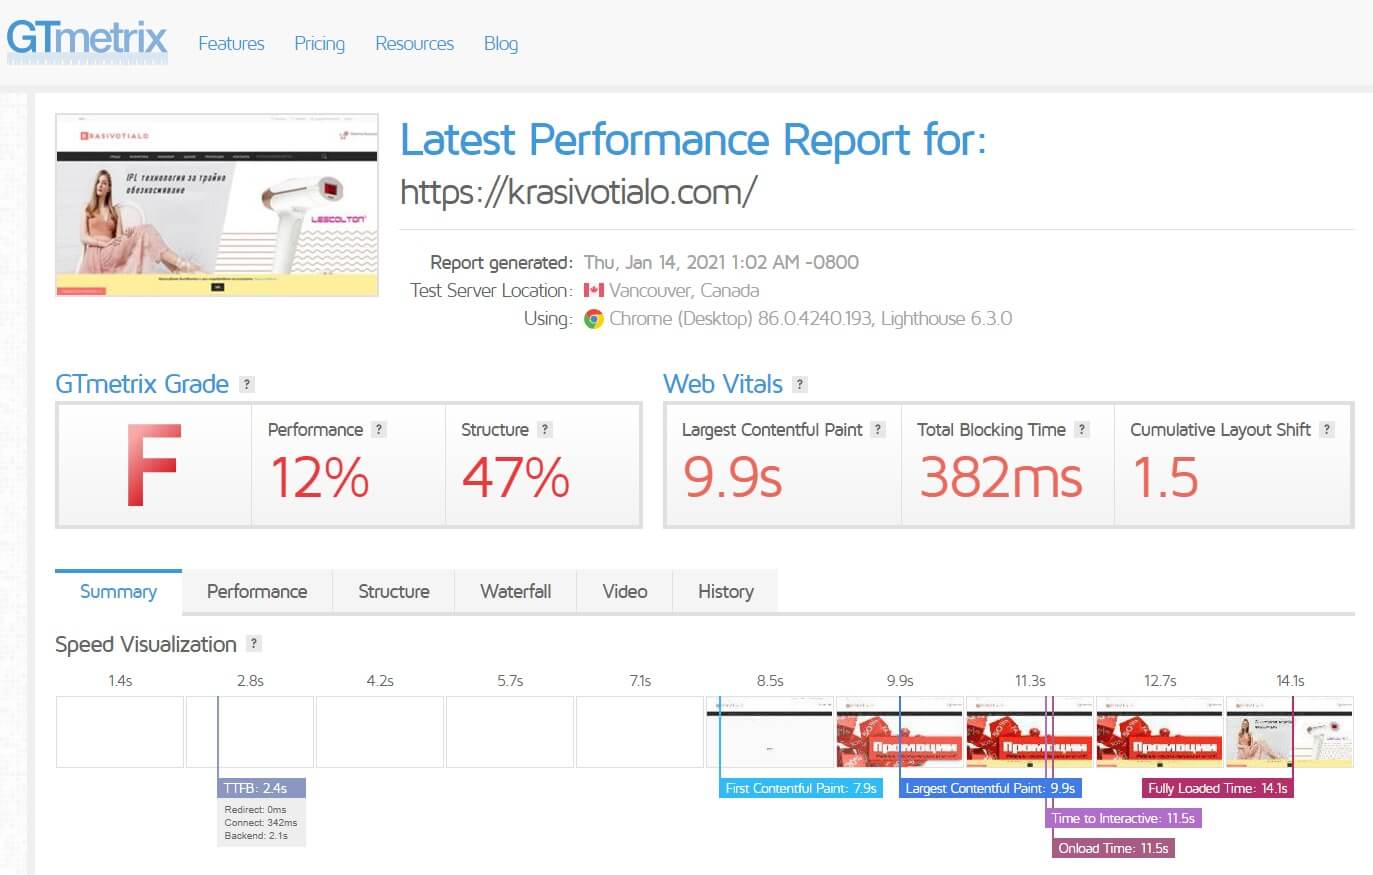
Task: Click help icon next to Speed Visualization
Action: [254, 644]
